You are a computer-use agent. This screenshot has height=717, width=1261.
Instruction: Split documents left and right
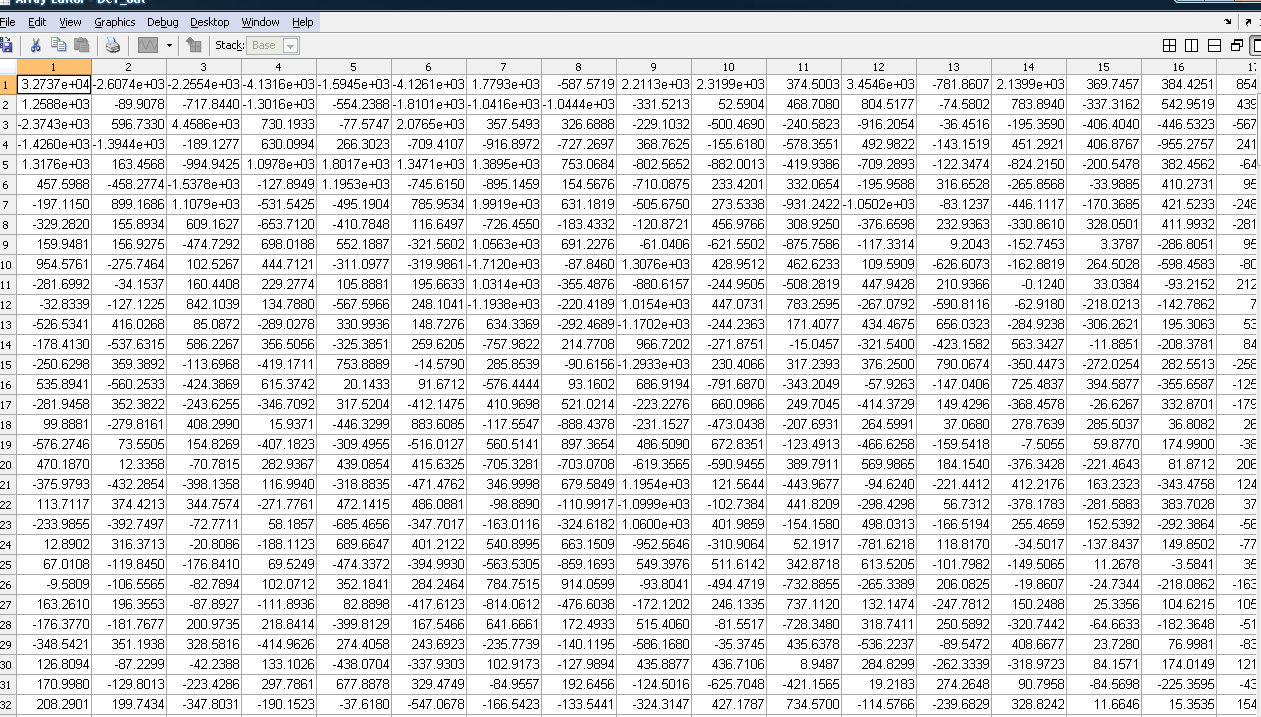[x=1192, y=45]
